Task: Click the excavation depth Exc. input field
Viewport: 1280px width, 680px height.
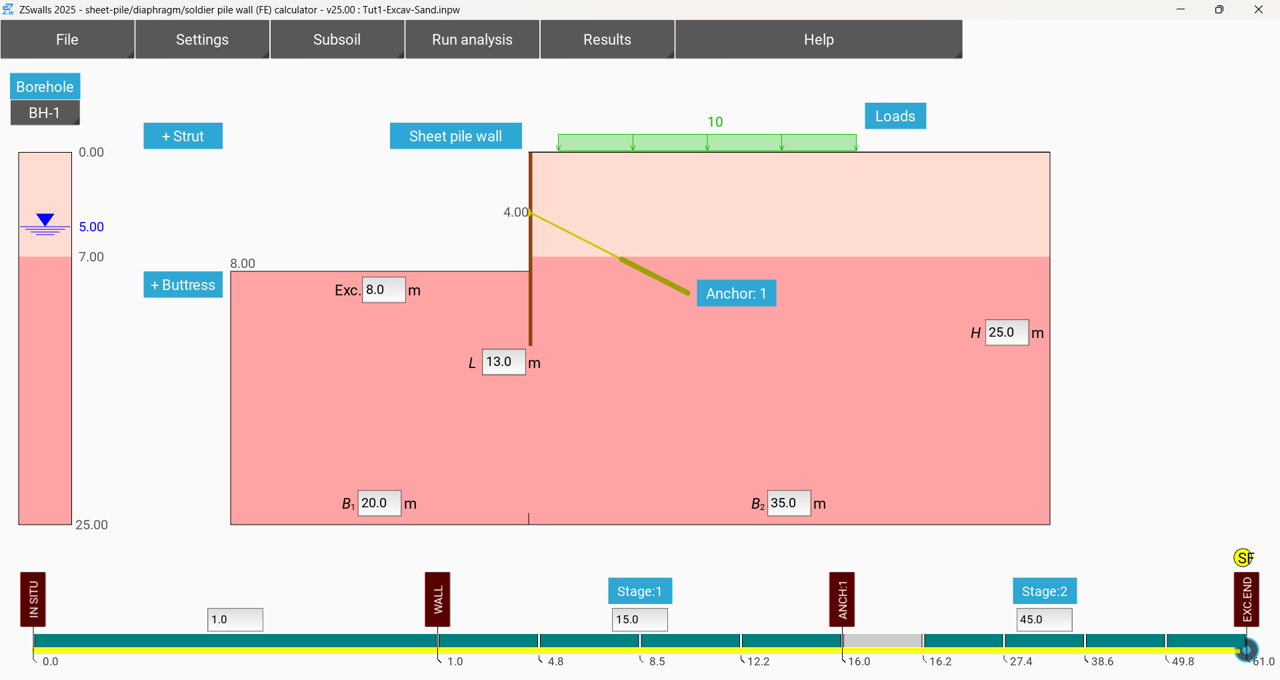Action: [383, 290]
